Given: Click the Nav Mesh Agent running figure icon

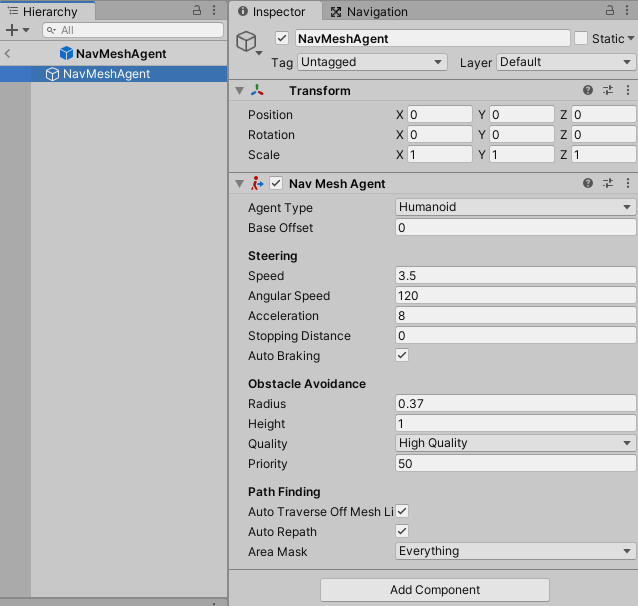Looking at the screenshot, I should pos(257,184).
